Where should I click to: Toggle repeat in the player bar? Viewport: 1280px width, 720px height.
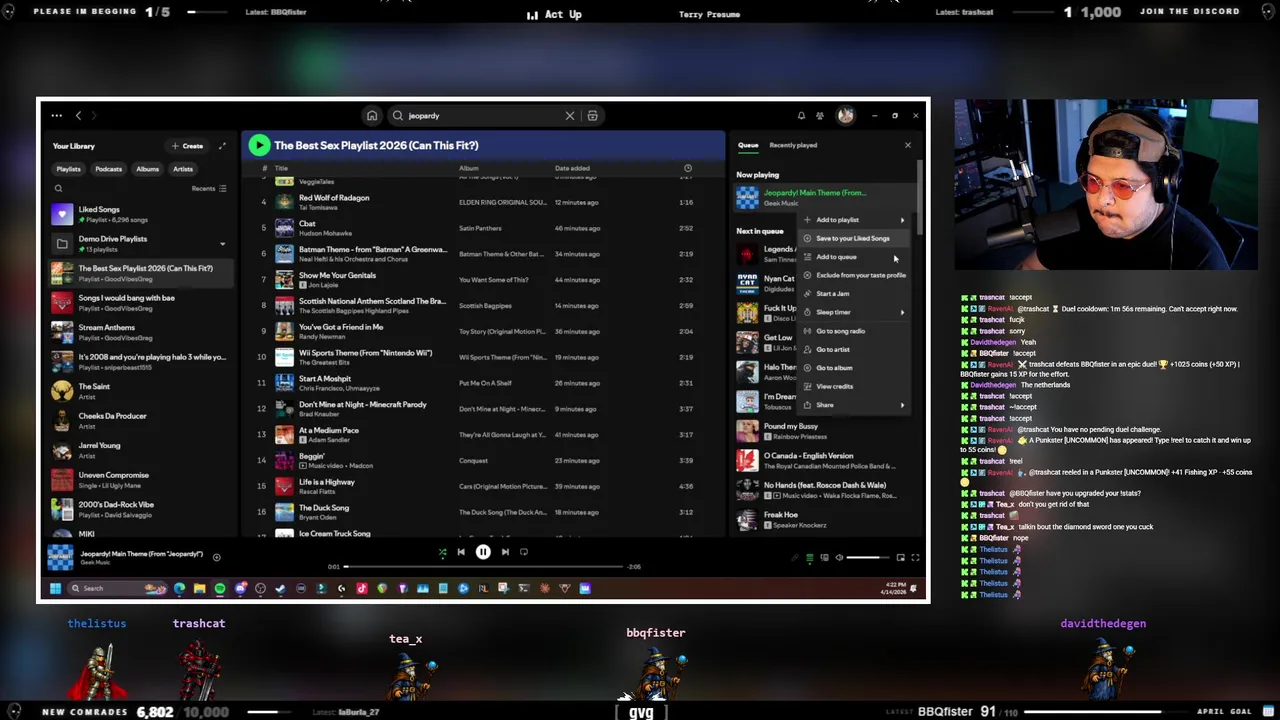pos(524,552)
